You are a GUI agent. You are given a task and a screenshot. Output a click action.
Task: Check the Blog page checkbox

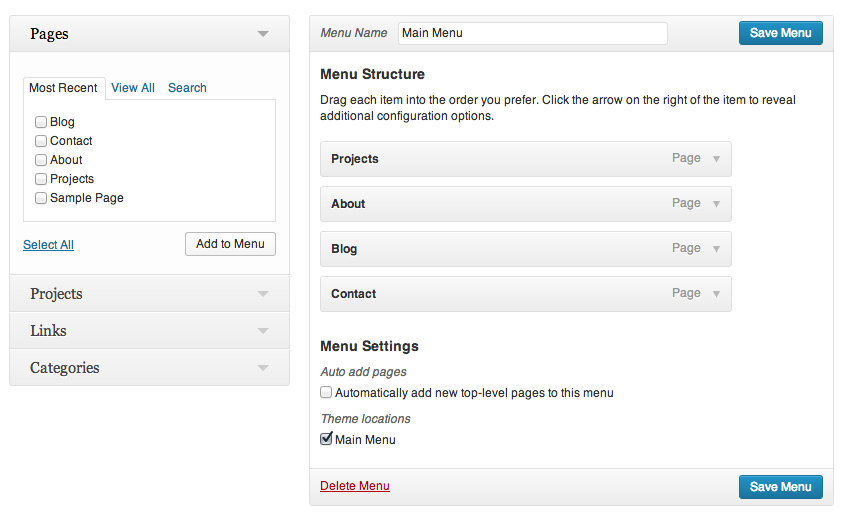point(41,122)
